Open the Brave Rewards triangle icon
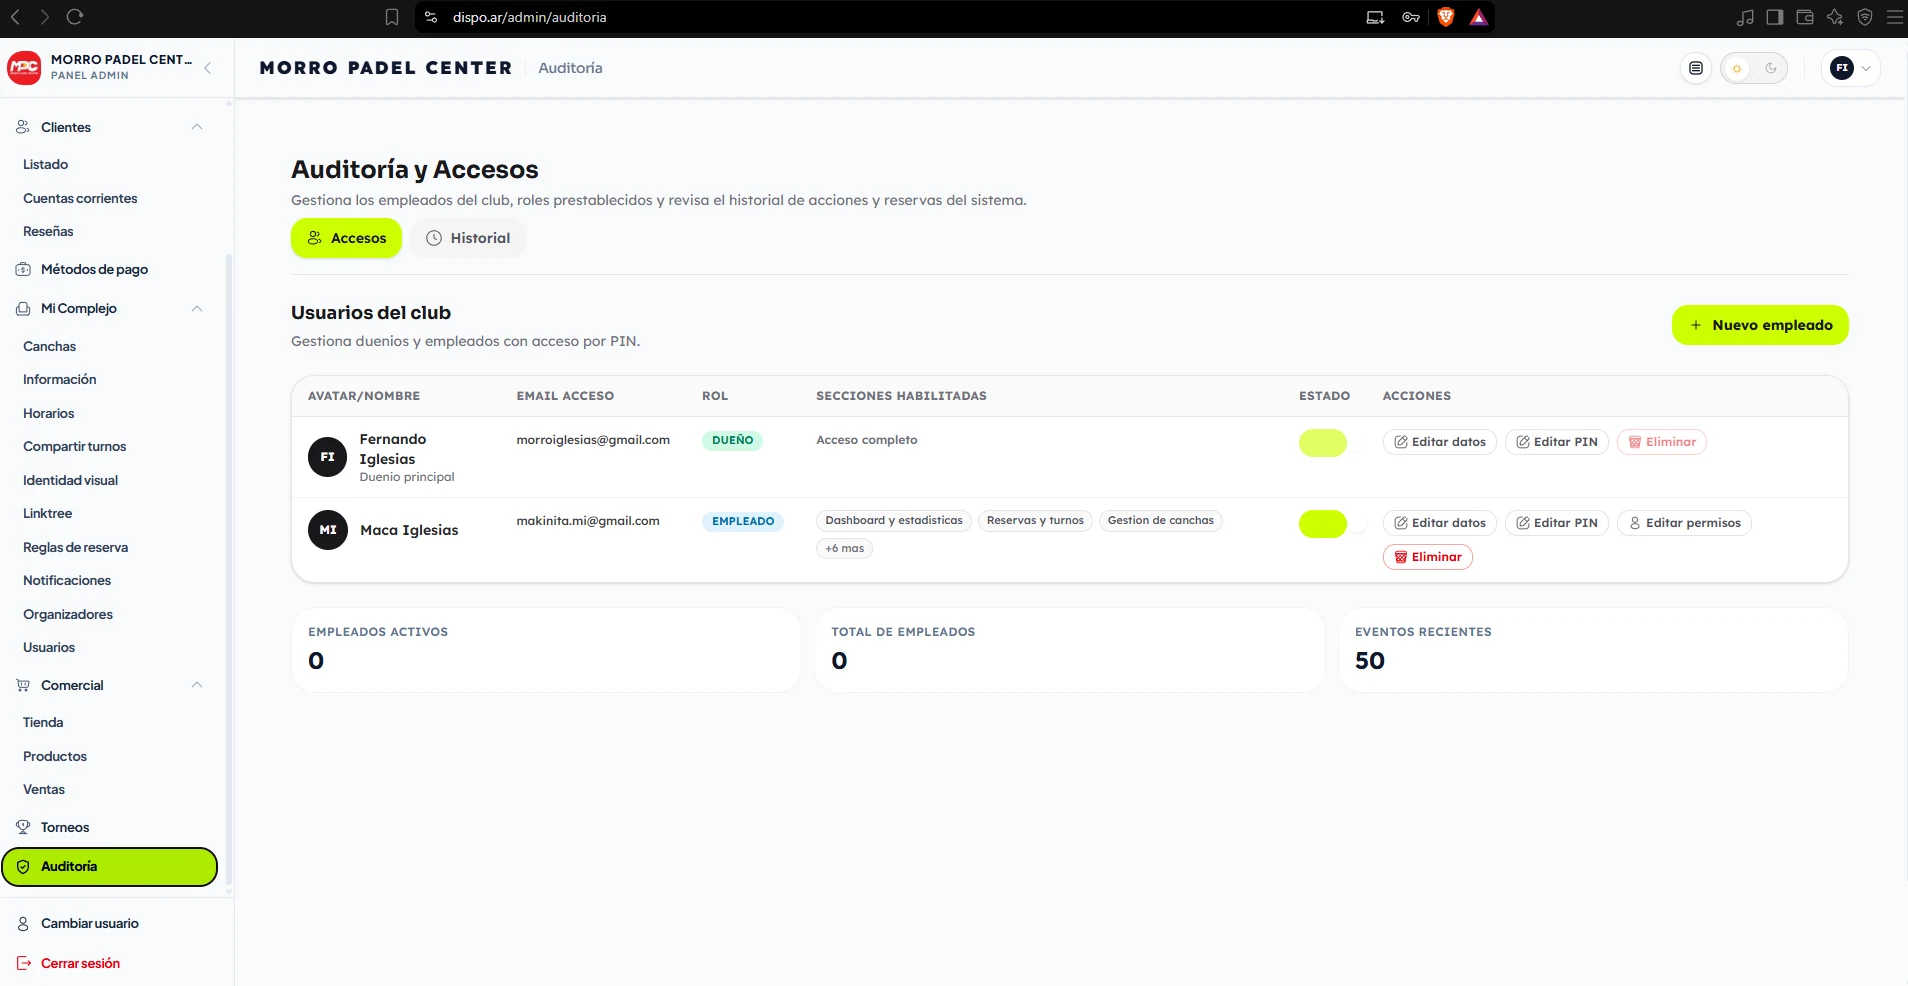Viewport: 1908px width, 986px height. coord(1479,17)
